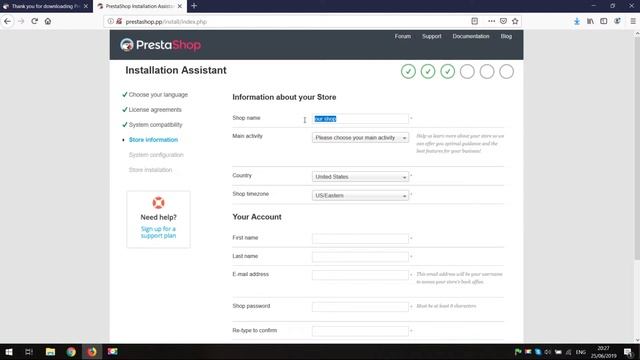Click the 'Store installation' sidebar step
Image resolution: width=640 pixels, height=360 pixels.
(x=150, y=170)
